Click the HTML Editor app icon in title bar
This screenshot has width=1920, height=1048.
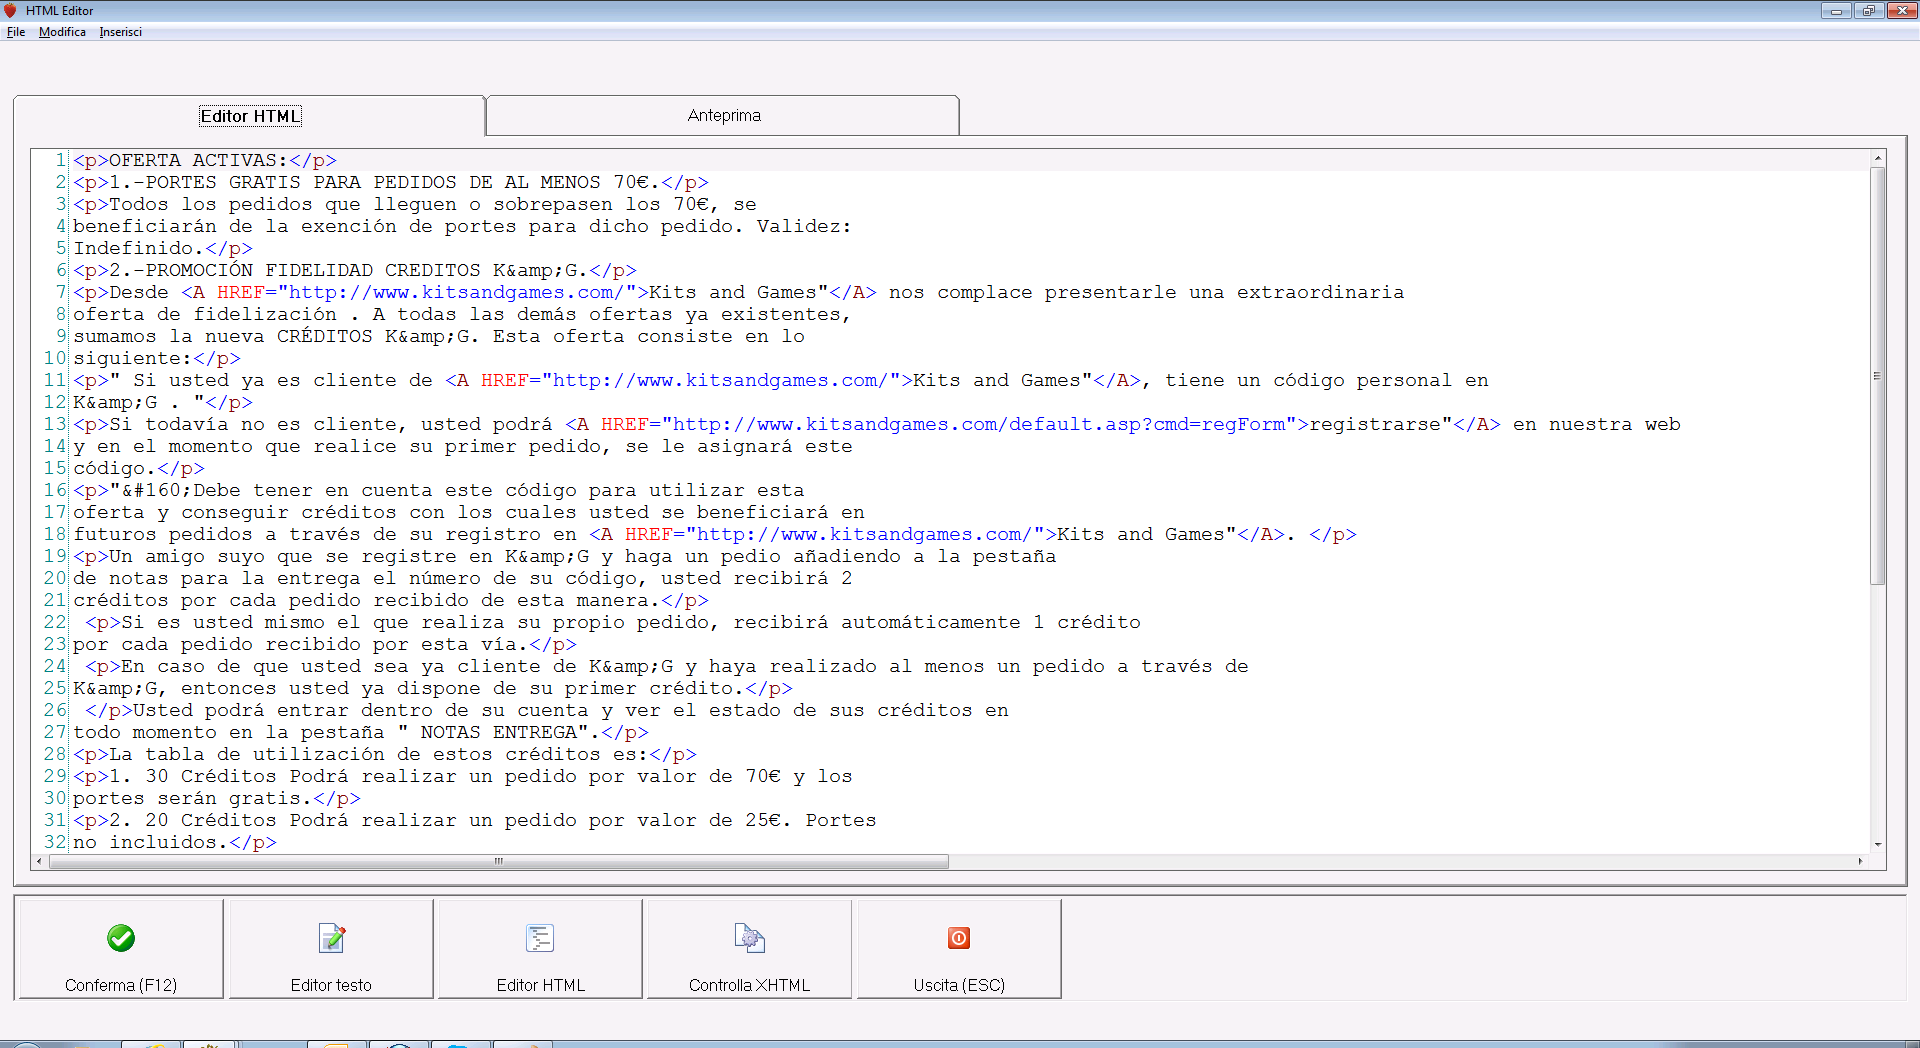(11, 10)
